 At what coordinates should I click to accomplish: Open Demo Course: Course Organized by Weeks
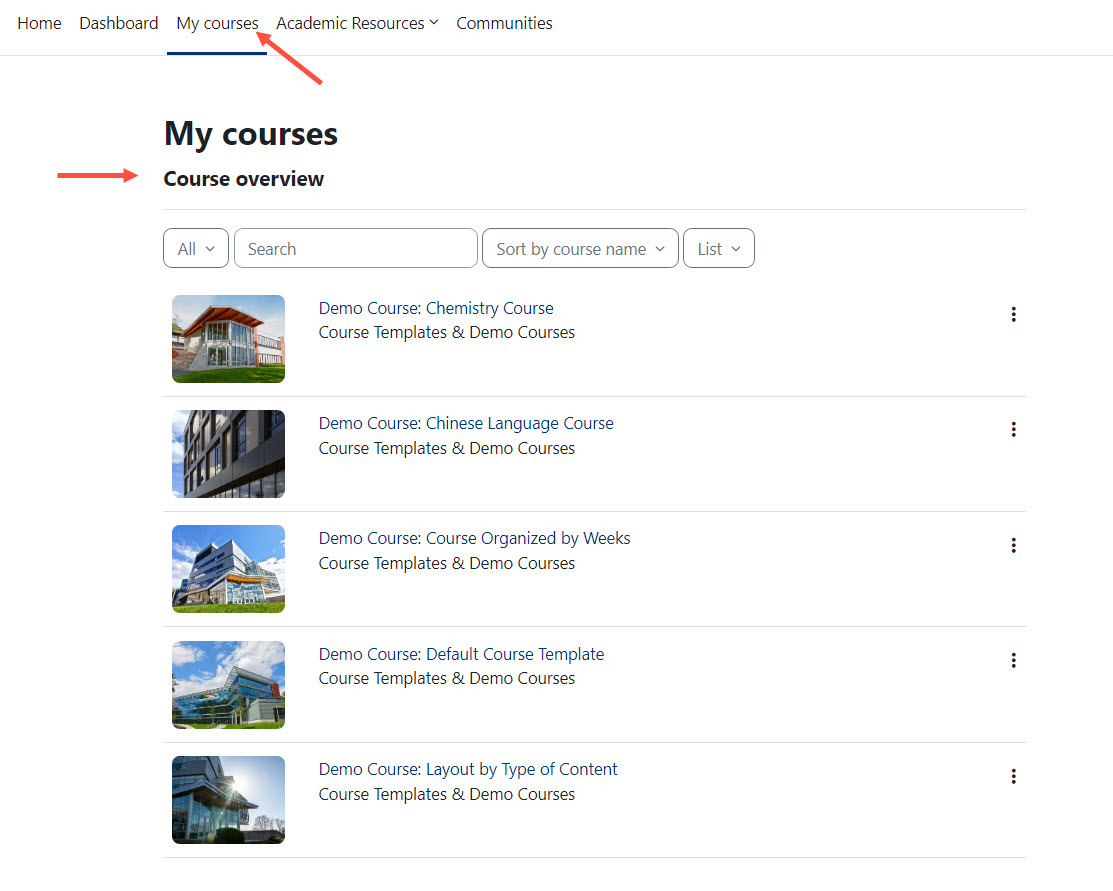click(x=474, y=538)
